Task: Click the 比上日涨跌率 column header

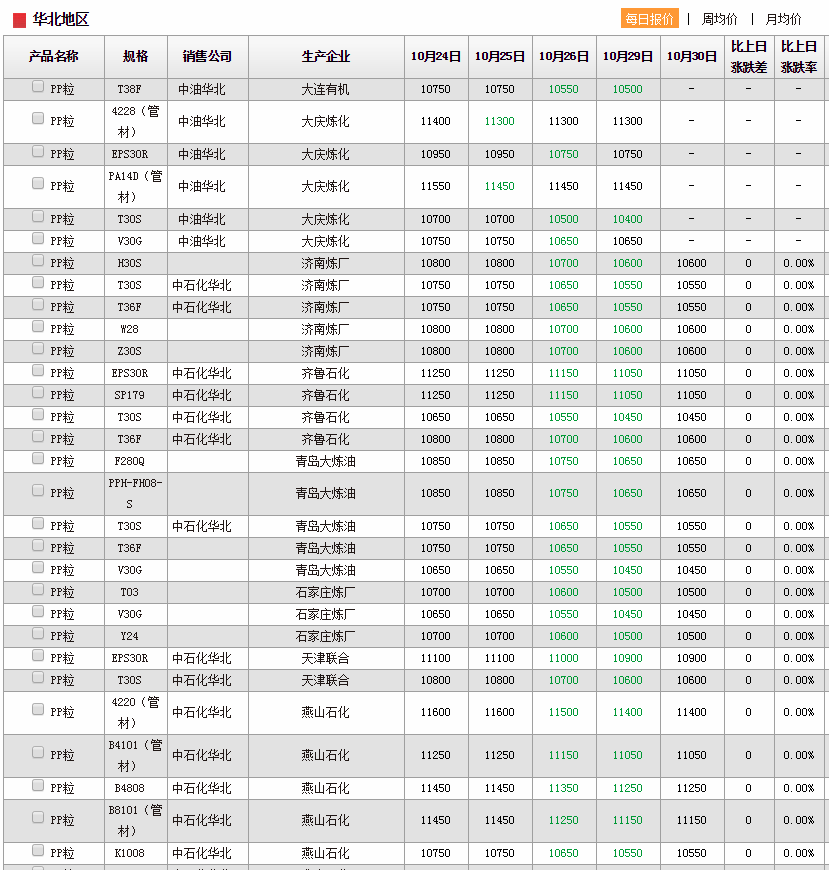Action: click(x=799, y=57)
